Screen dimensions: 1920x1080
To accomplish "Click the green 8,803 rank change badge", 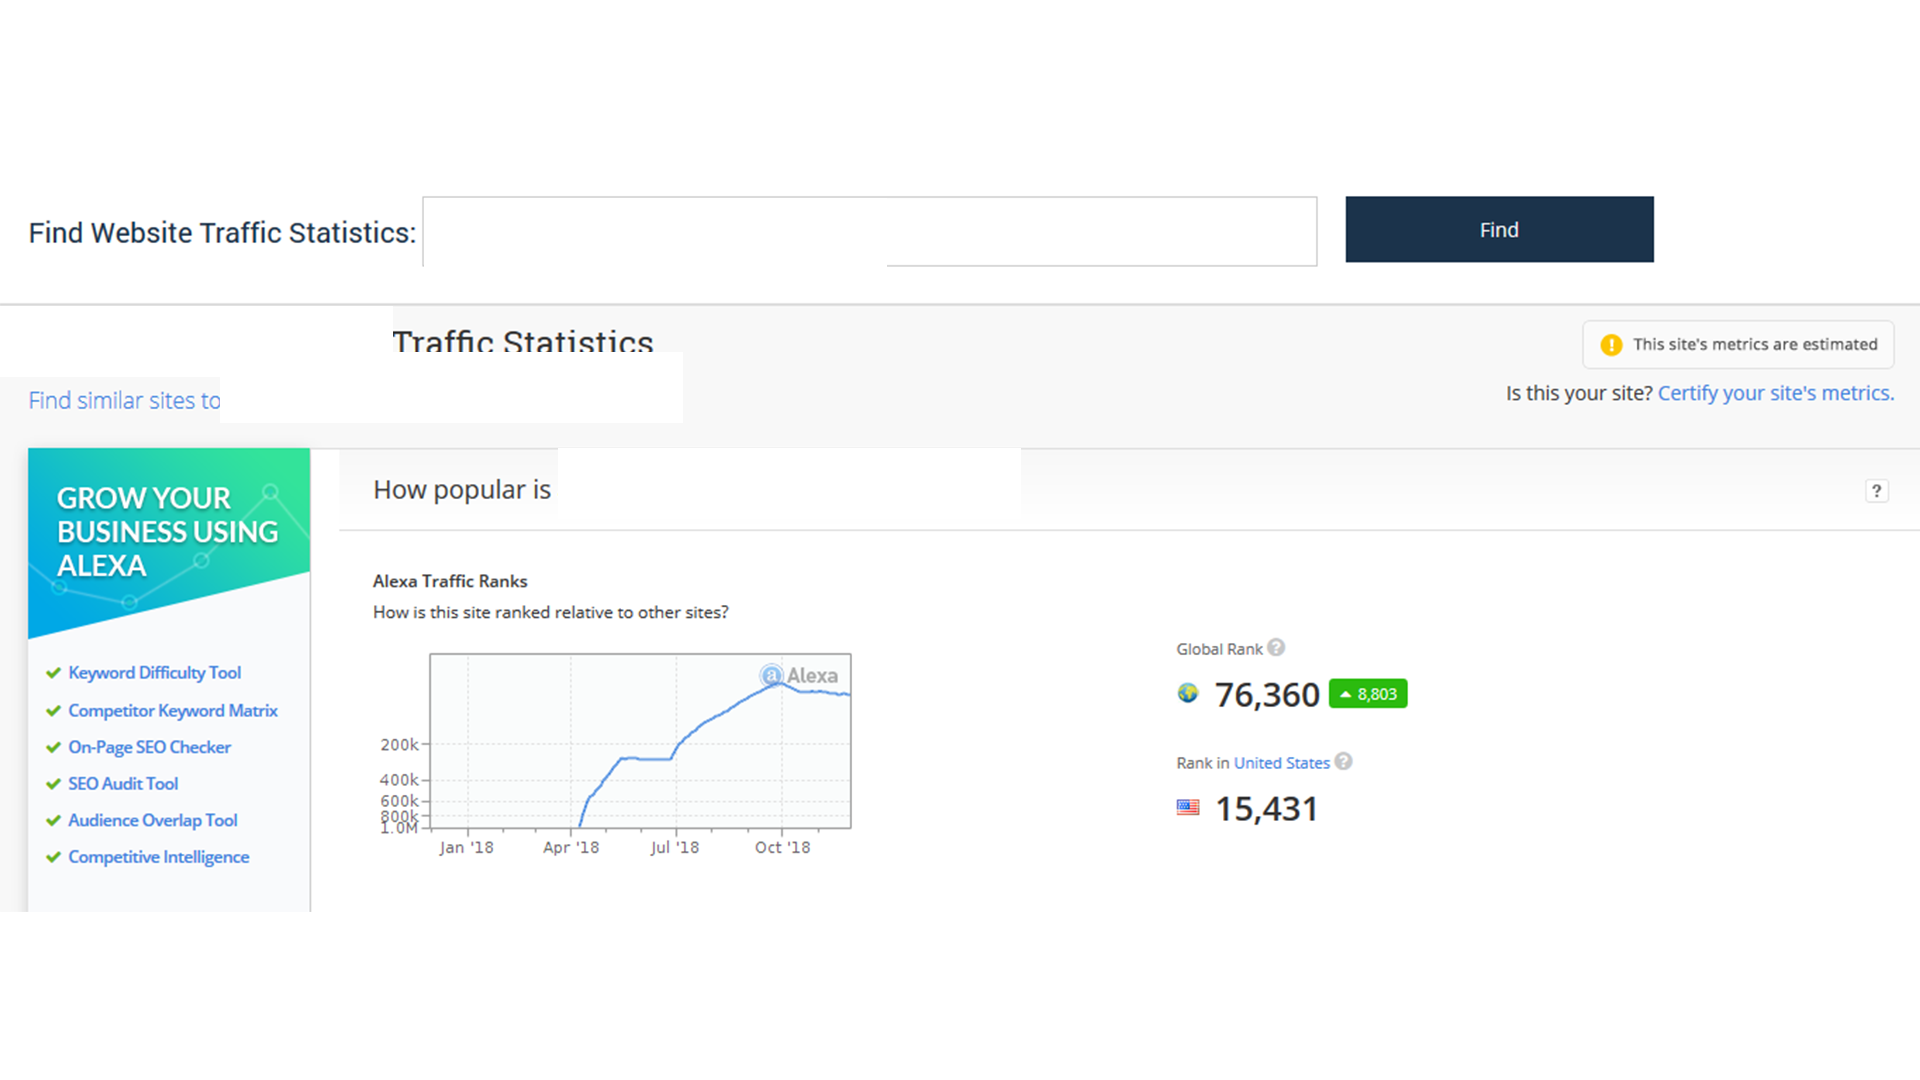I will [1368, 693].
